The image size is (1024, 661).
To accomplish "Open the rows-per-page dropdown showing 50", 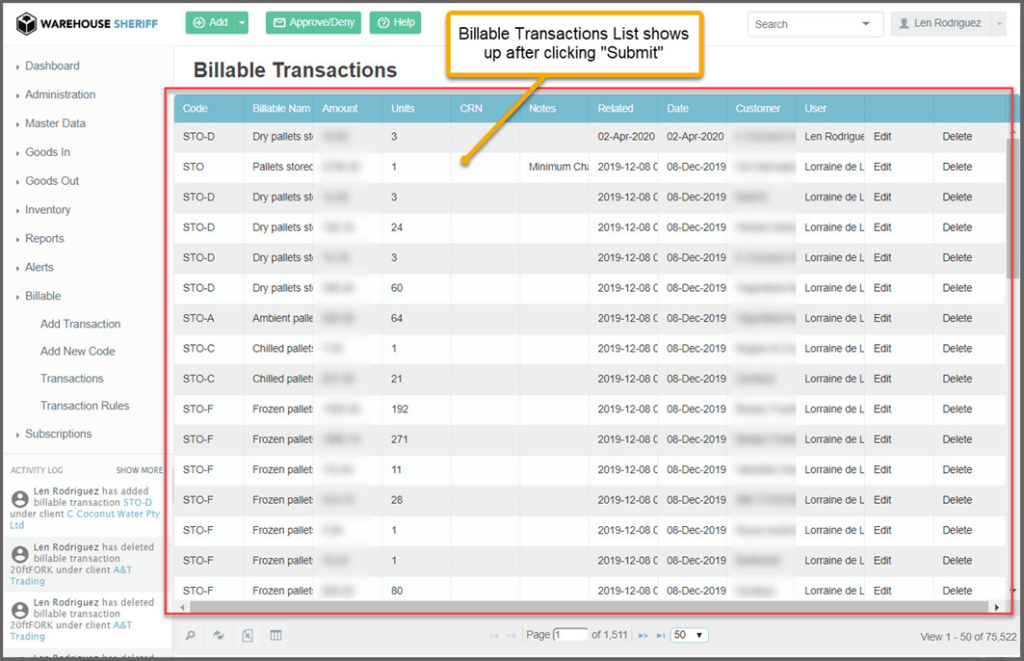I will point(689,635).
